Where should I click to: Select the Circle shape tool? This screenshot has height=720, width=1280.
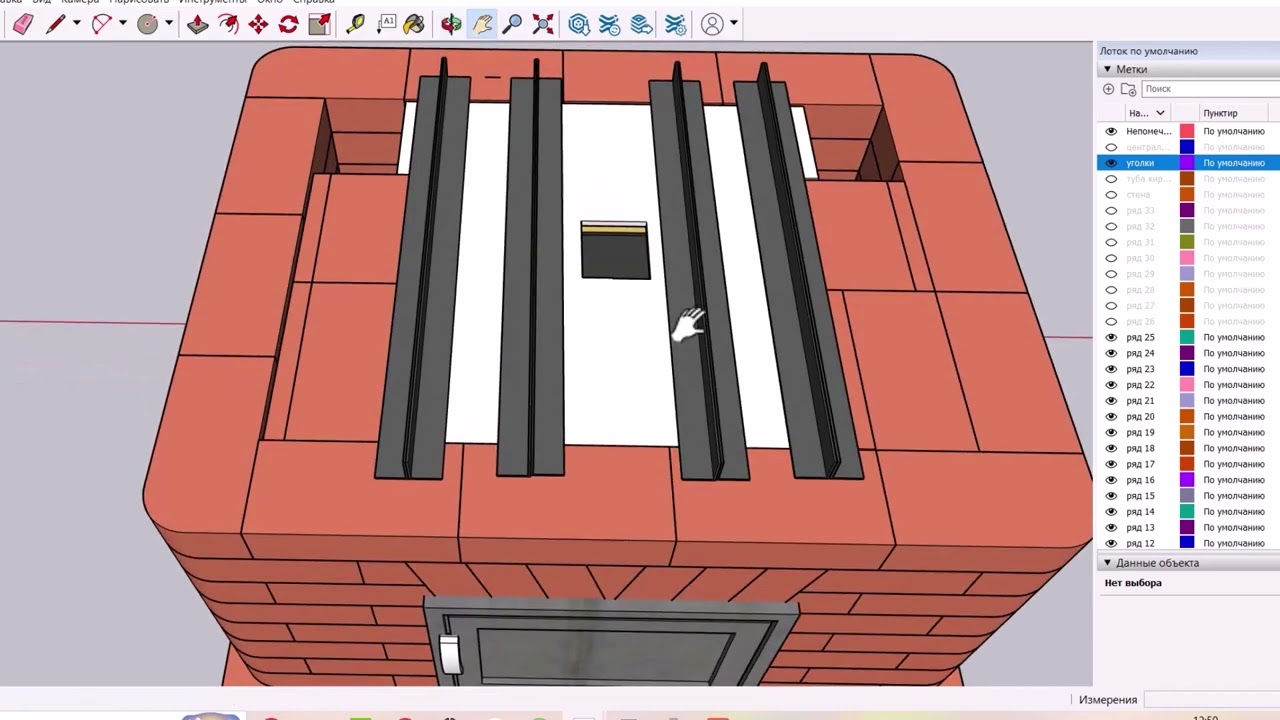(x=147, y=24)
